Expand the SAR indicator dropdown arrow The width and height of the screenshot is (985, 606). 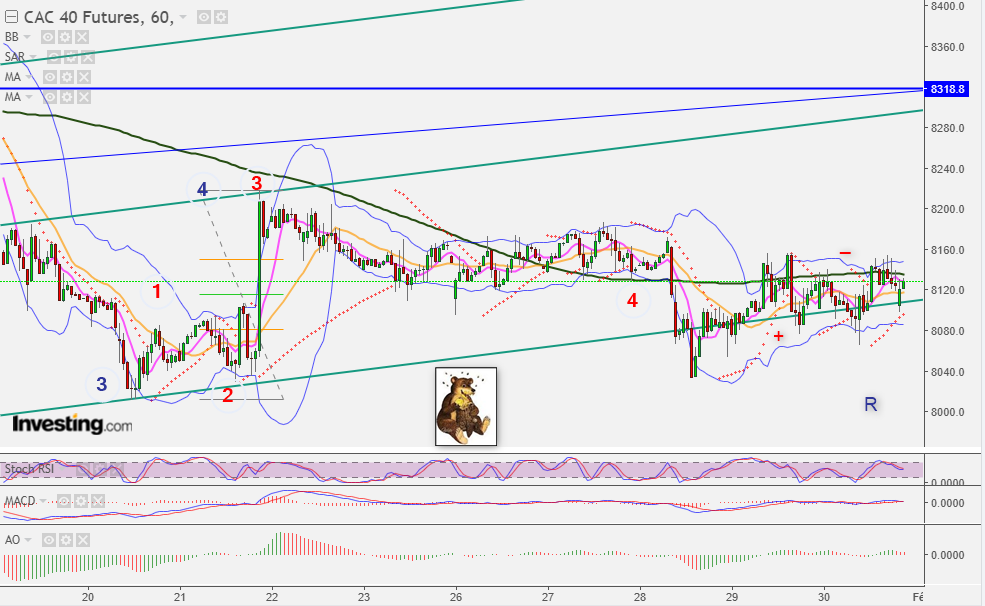pos(34,58)
